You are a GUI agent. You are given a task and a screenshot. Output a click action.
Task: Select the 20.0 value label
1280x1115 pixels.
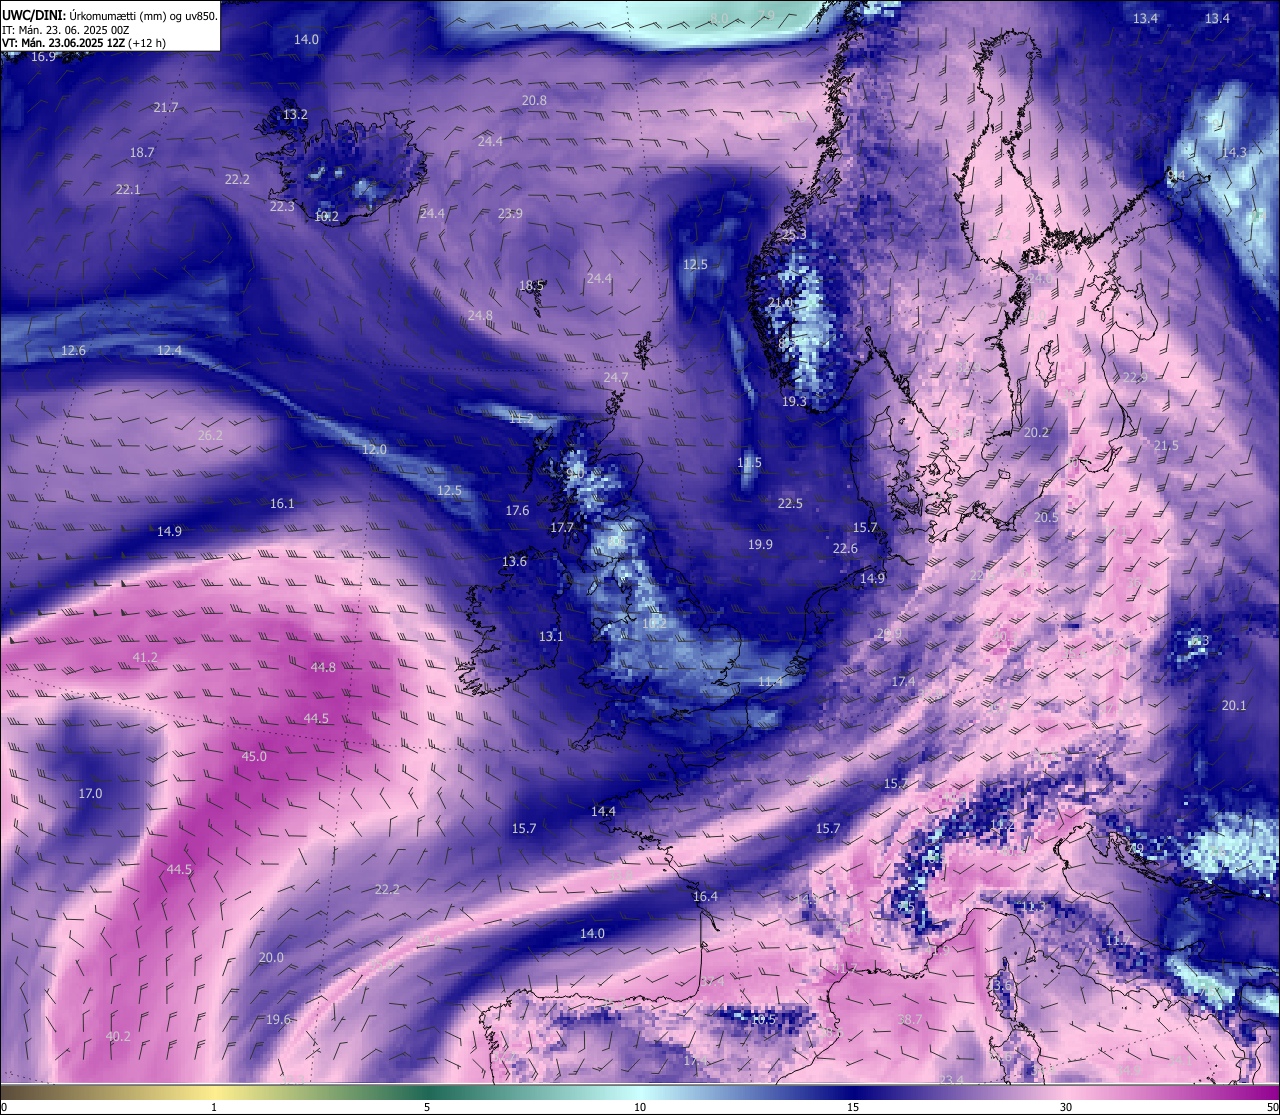pos(271,957)
